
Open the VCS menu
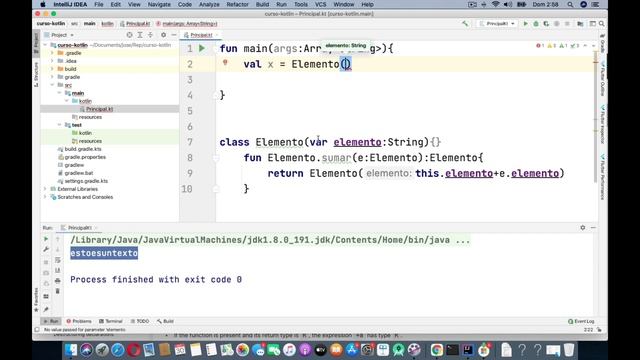coord(320,4)
